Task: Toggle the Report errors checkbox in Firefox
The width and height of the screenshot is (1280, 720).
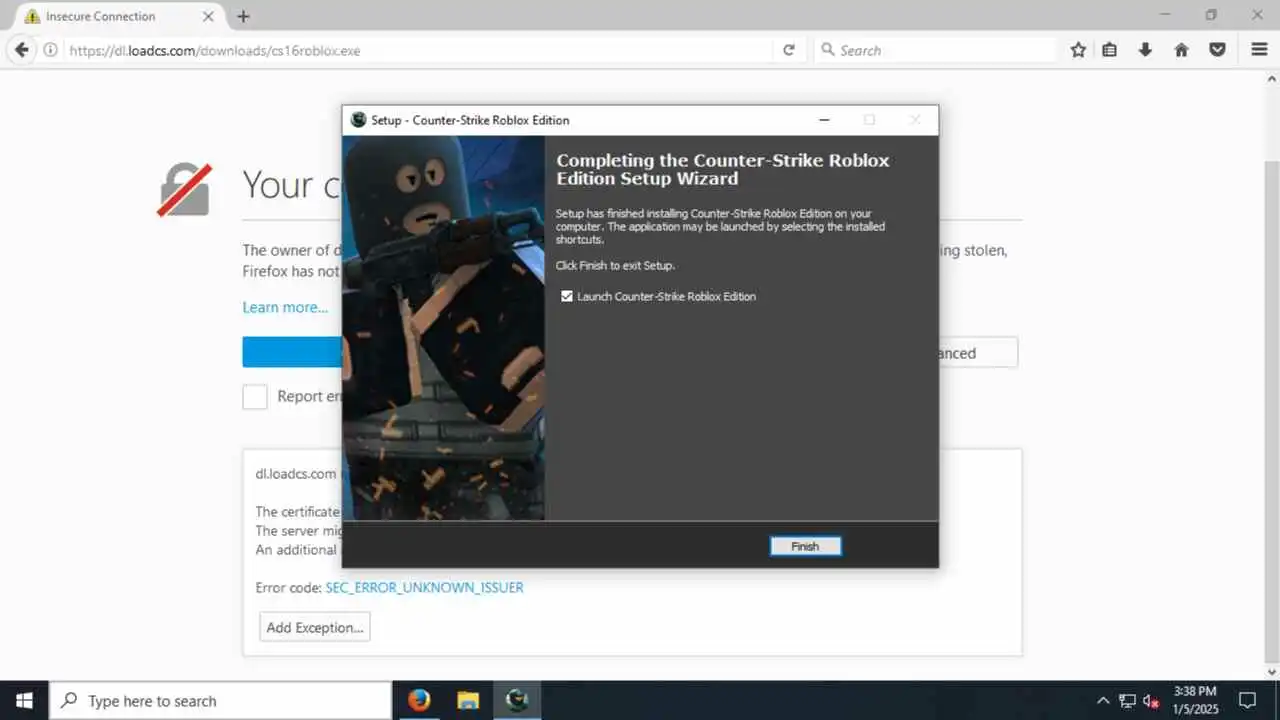Action: (x=255, y=396)
